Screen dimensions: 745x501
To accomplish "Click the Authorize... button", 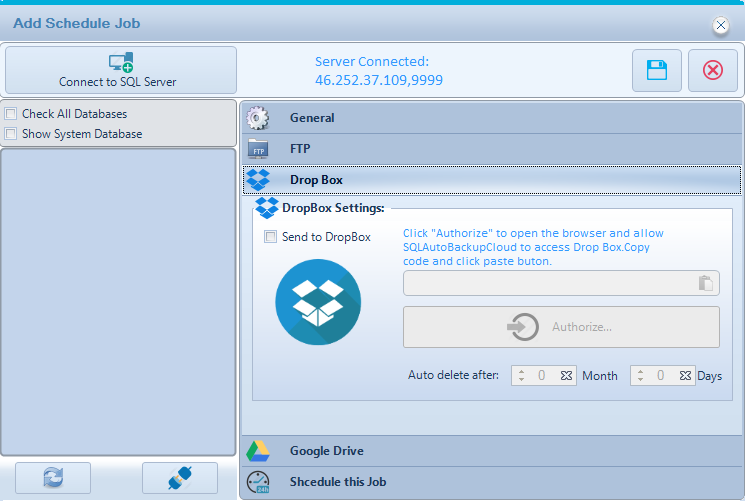I will point(561,327).
